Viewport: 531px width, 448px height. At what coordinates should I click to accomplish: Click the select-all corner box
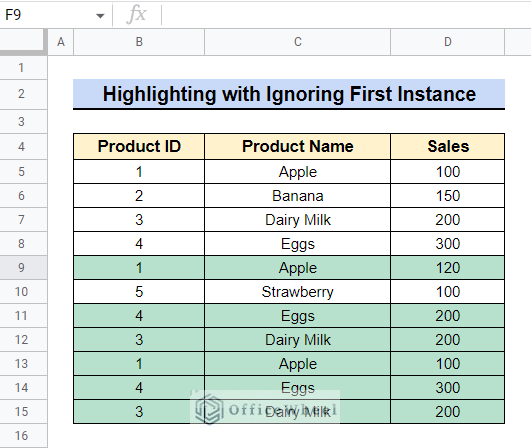click(23, 42)
